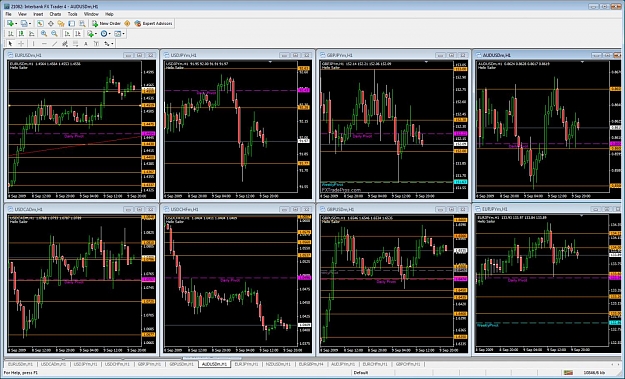Open the Profiles toolbar icon

point(24,24)
